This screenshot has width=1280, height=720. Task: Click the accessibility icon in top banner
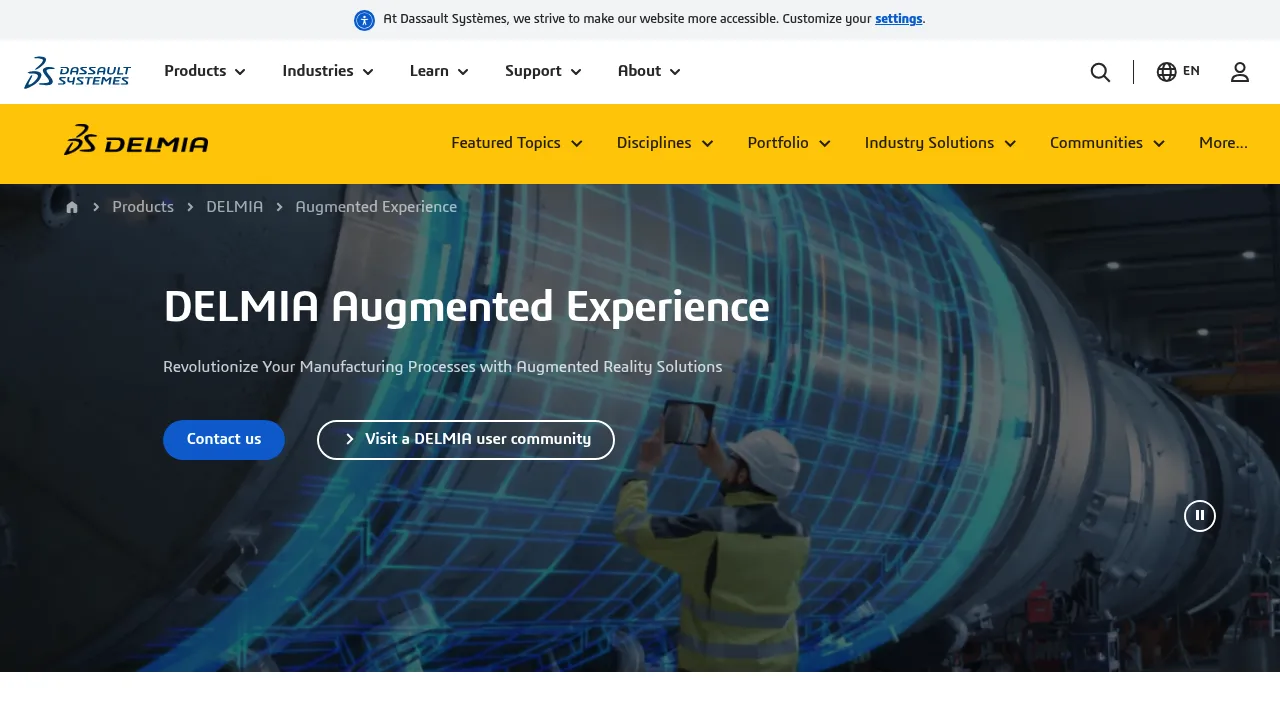pos(364,20)
